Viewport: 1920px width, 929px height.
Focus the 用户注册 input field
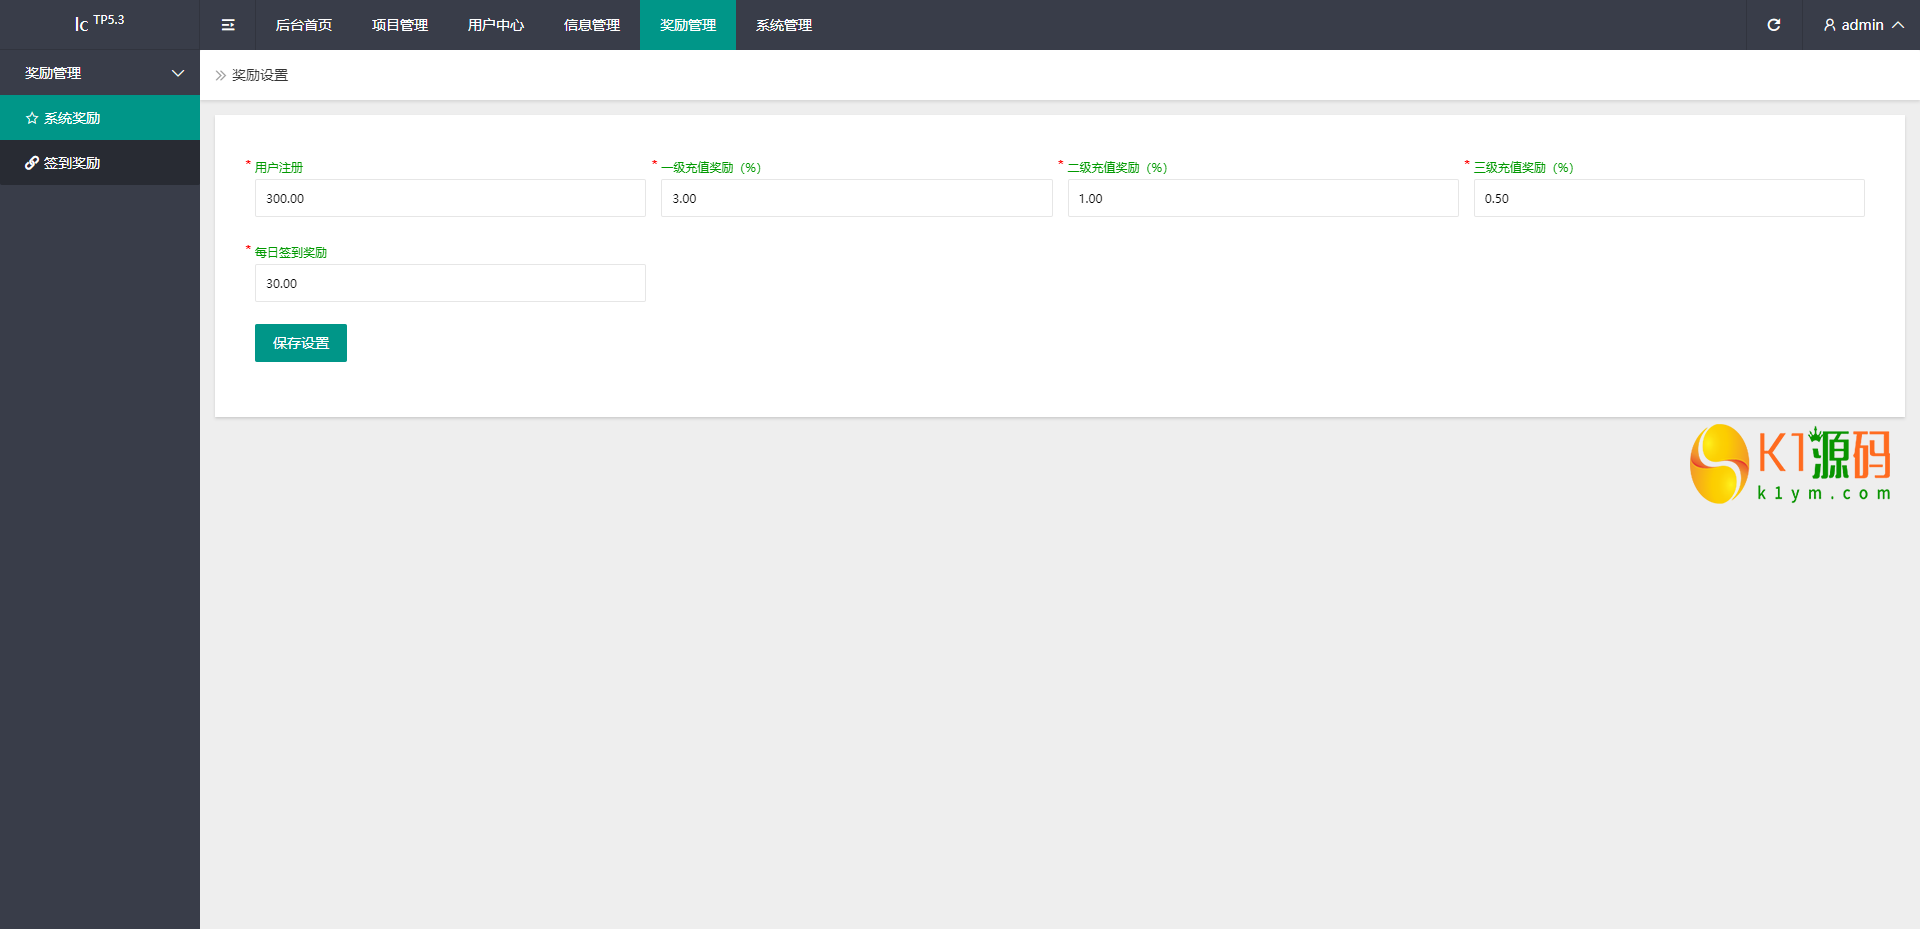coord(450,198)
